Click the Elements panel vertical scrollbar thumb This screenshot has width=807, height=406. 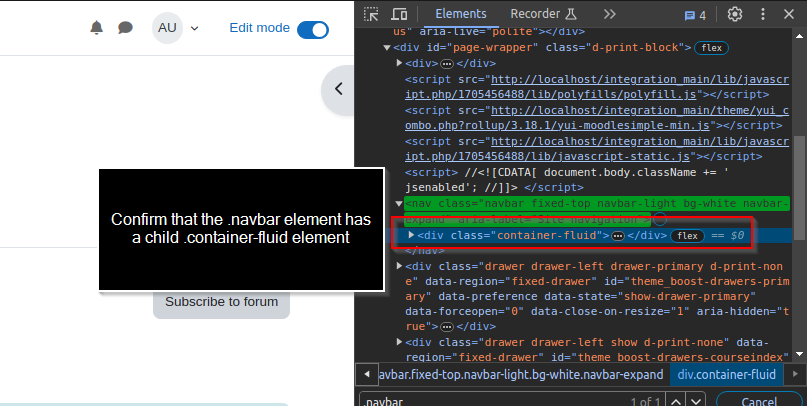(x=799, y=189)
